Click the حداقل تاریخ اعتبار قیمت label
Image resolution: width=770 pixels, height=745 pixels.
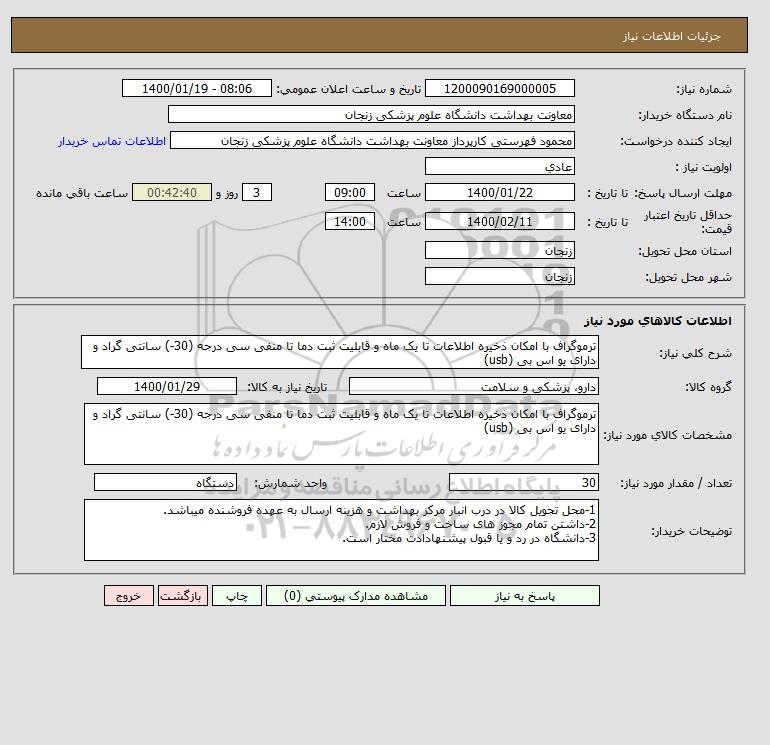click(688, 222)
